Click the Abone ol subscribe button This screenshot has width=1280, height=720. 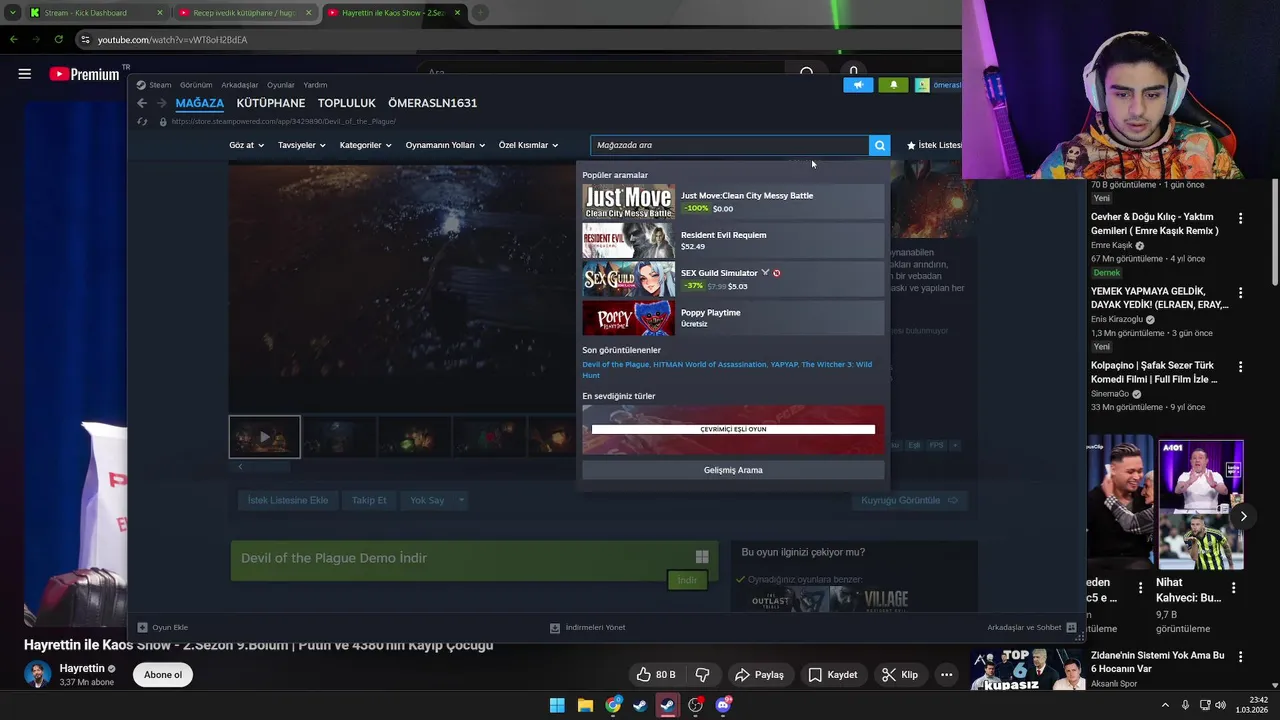[163, 675]
